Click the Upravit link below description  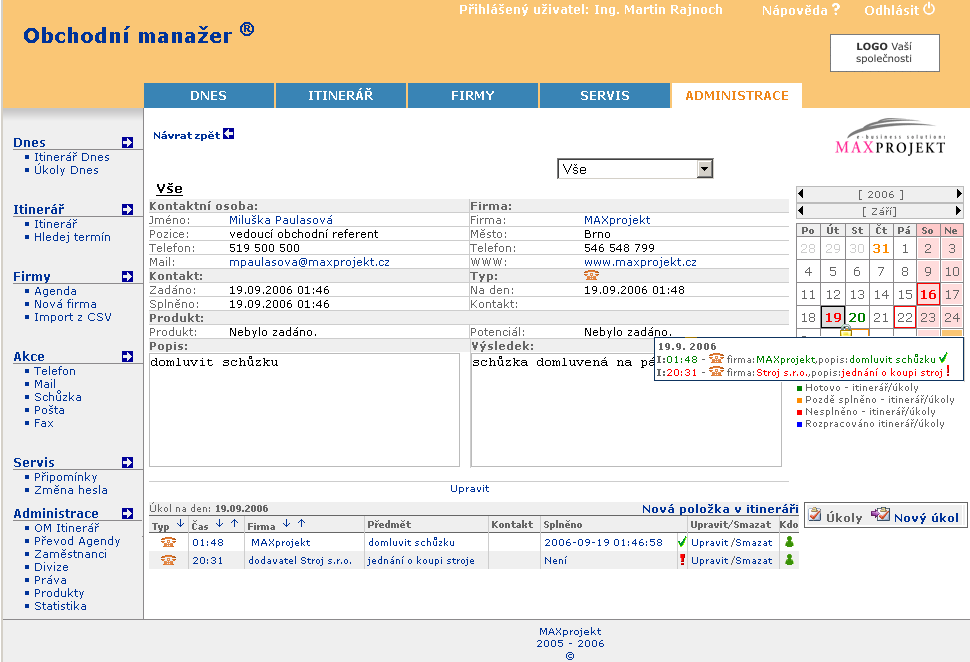pyautogui.click(x=470, y=489)
